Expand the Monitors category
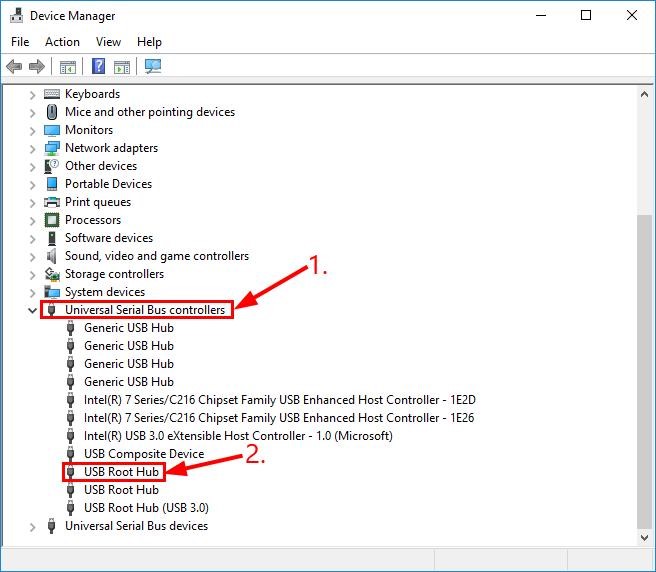 pyautogui.click(x=32, y=131)
